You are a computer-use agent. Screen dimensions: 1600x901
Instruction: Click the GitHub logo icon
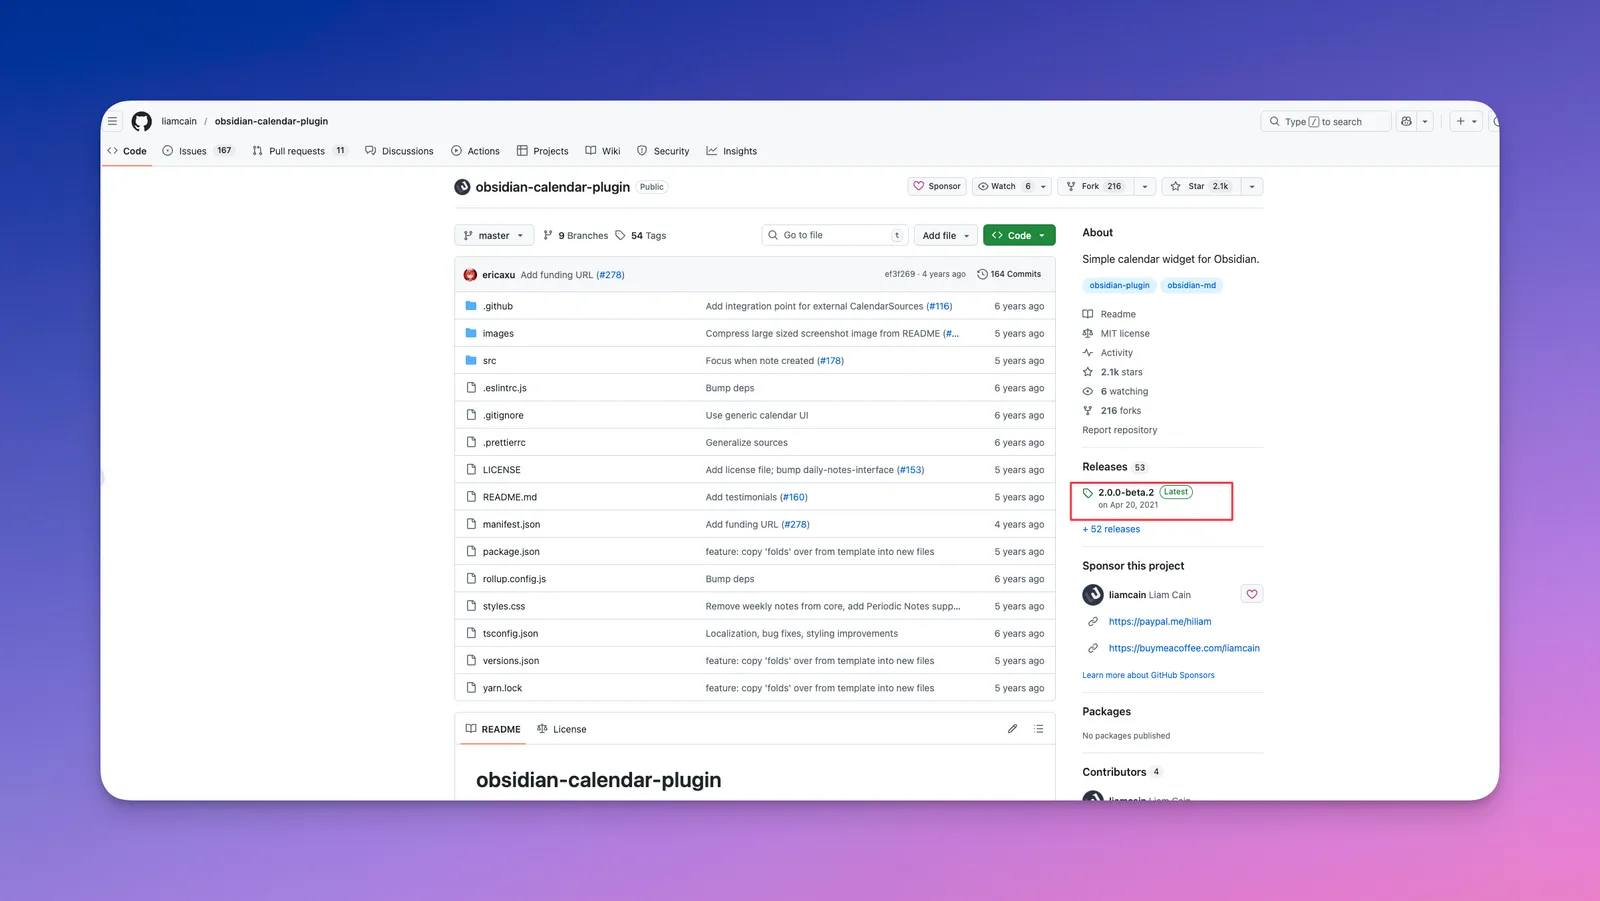click(x=142, y=122)
